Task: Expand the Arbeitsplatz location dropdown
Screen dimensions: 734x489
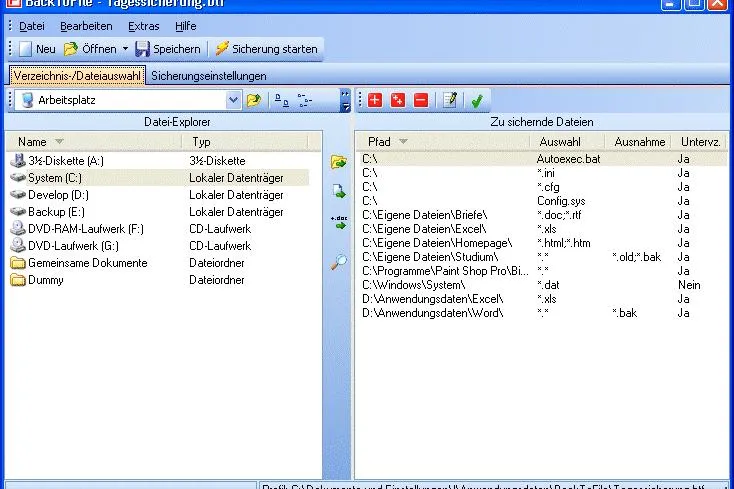Action: [x=233, y=100]
